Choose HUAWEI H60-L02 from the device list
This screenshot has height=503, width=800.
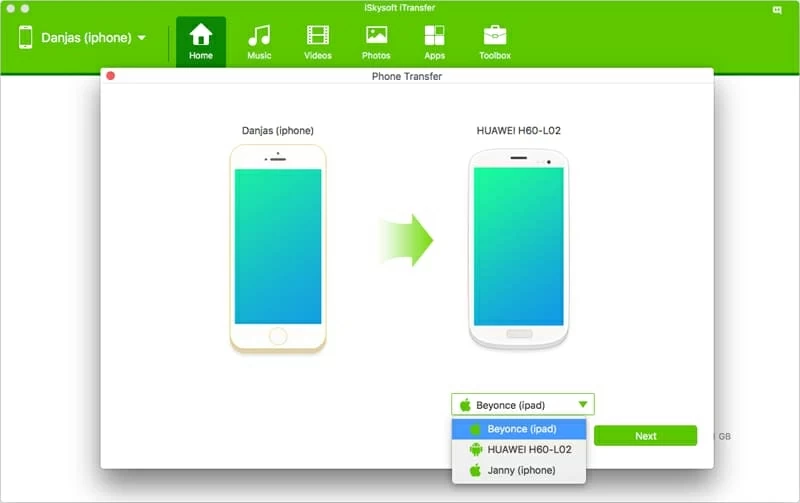(528, 449)
